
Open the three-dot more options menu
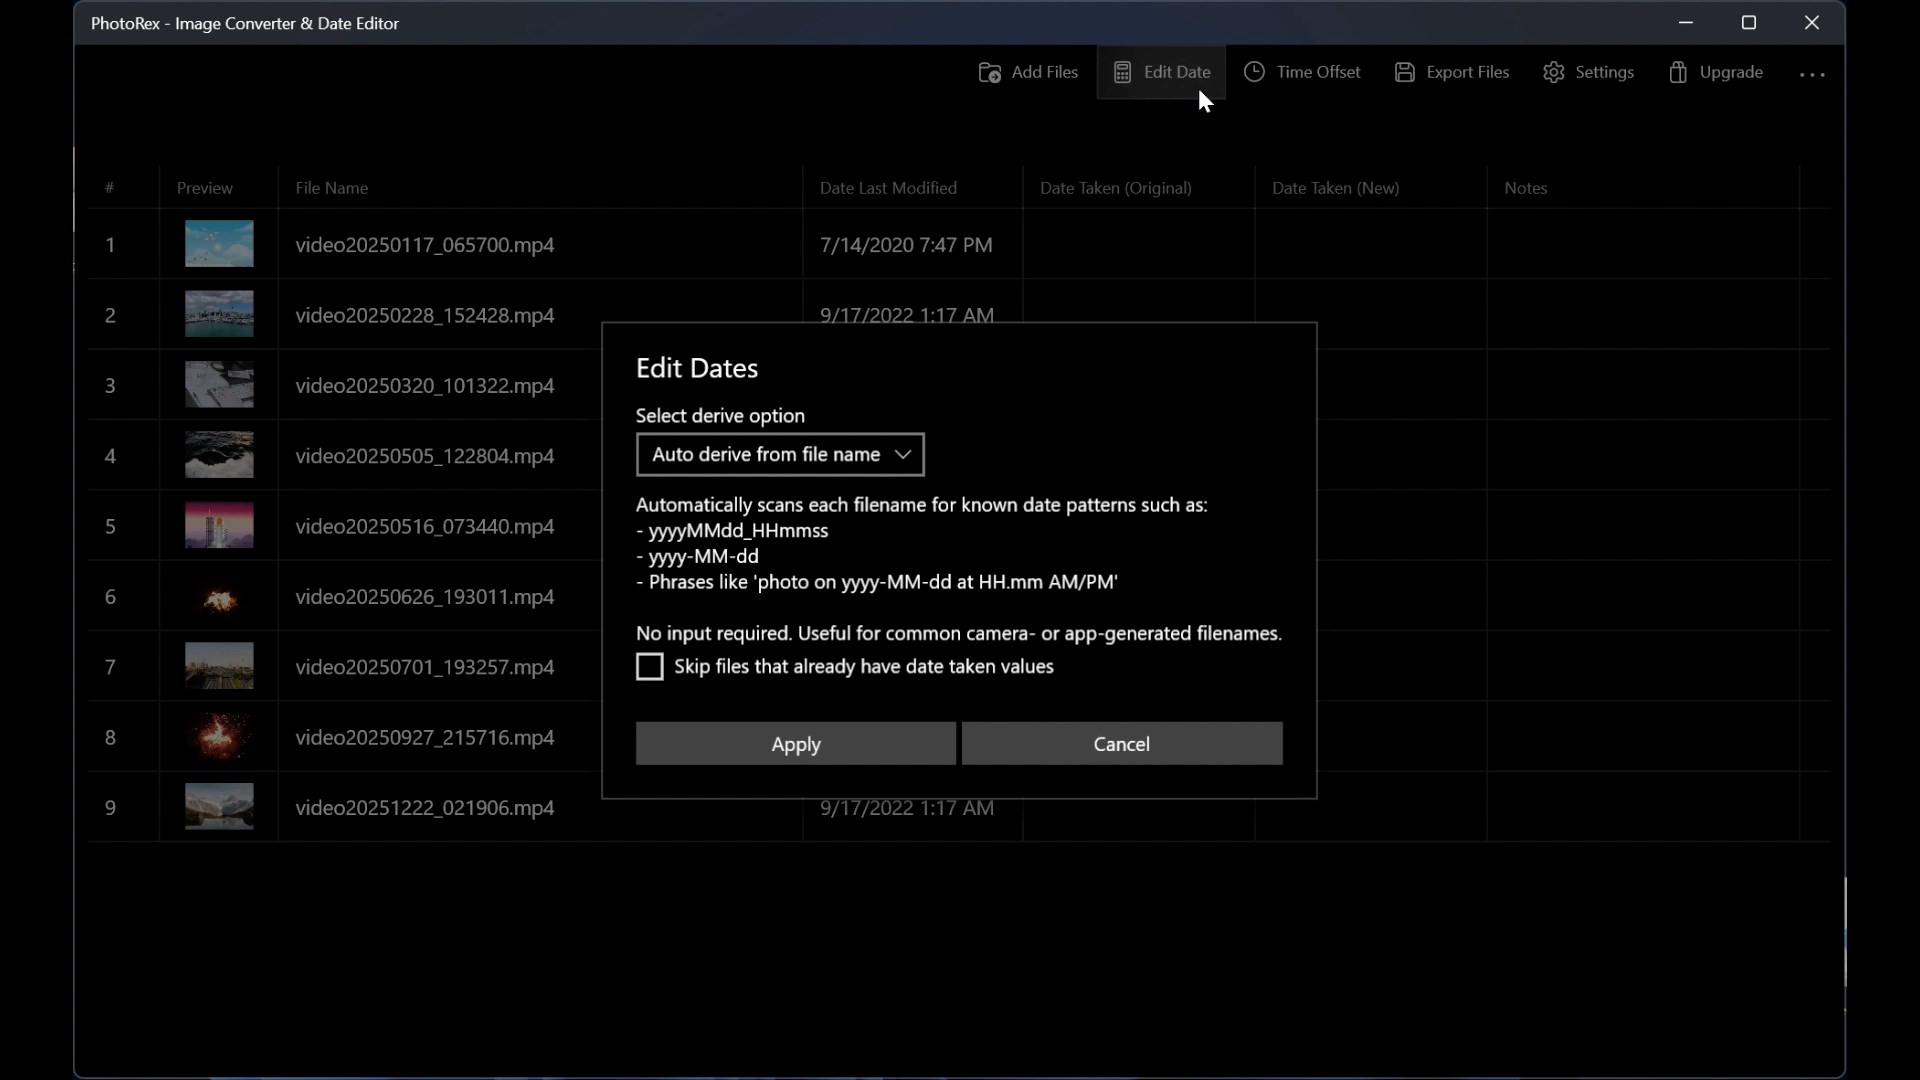coord(1812,74)
